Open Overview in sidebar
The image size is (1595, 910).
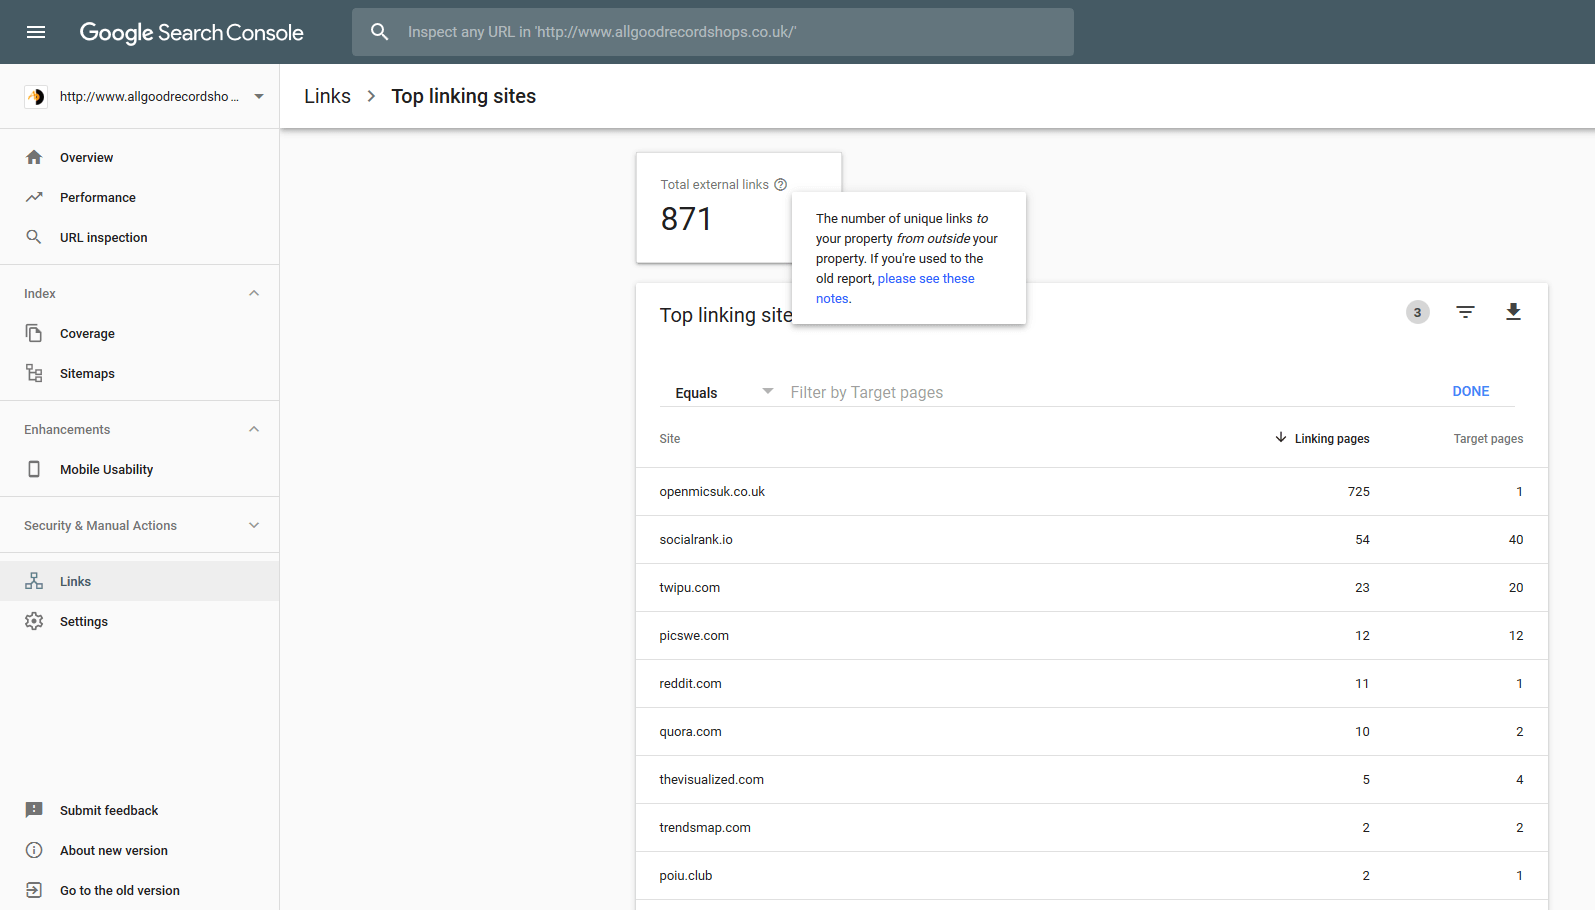click(139, 157)
